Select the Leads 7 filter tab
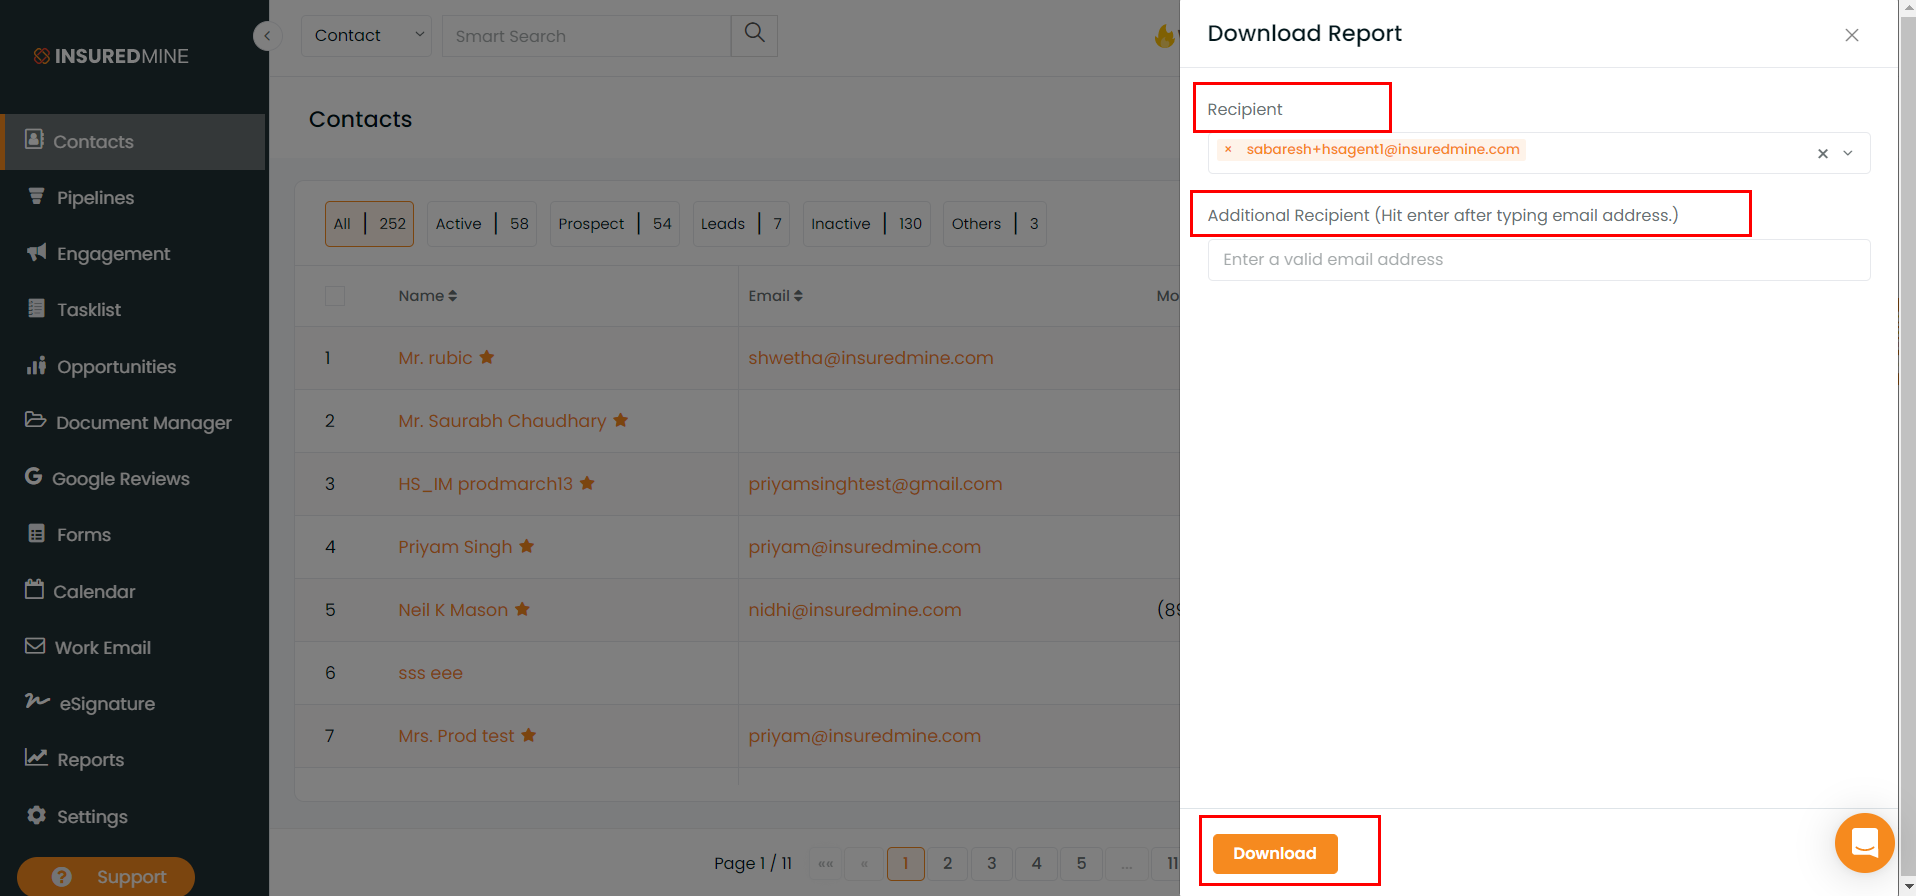The image size is (1916, 896). click(741, 224)
